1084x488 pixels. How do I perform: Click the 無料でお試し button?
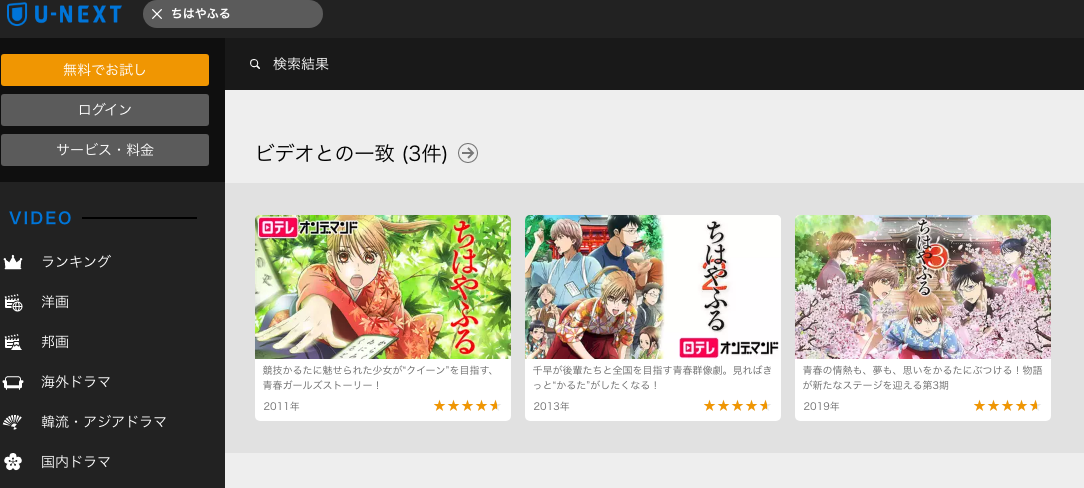(x=105, y=70)
